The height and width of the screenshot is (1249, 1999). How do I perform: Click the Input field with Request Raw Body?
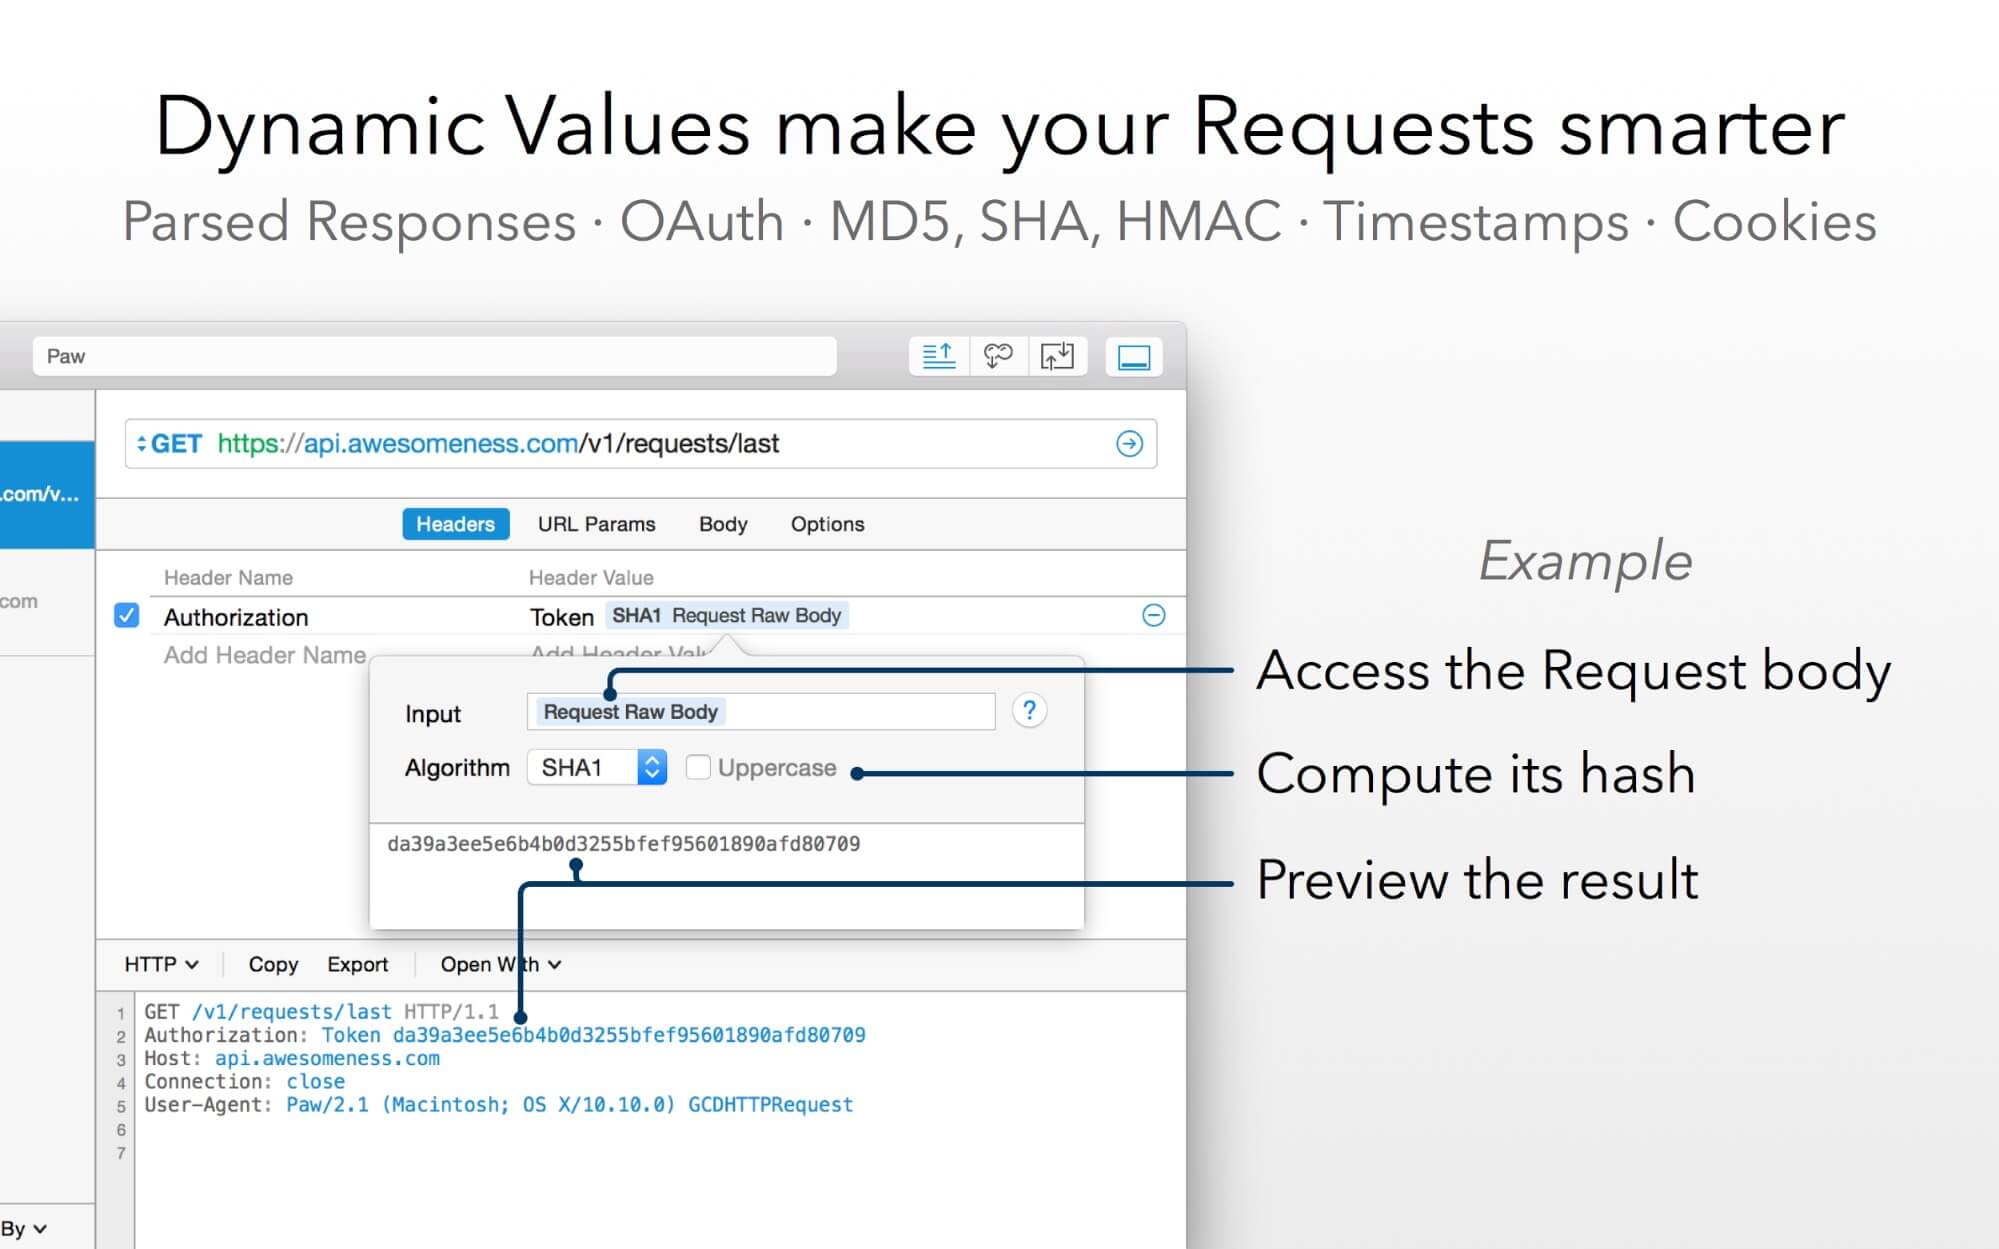tap(760, 711)
